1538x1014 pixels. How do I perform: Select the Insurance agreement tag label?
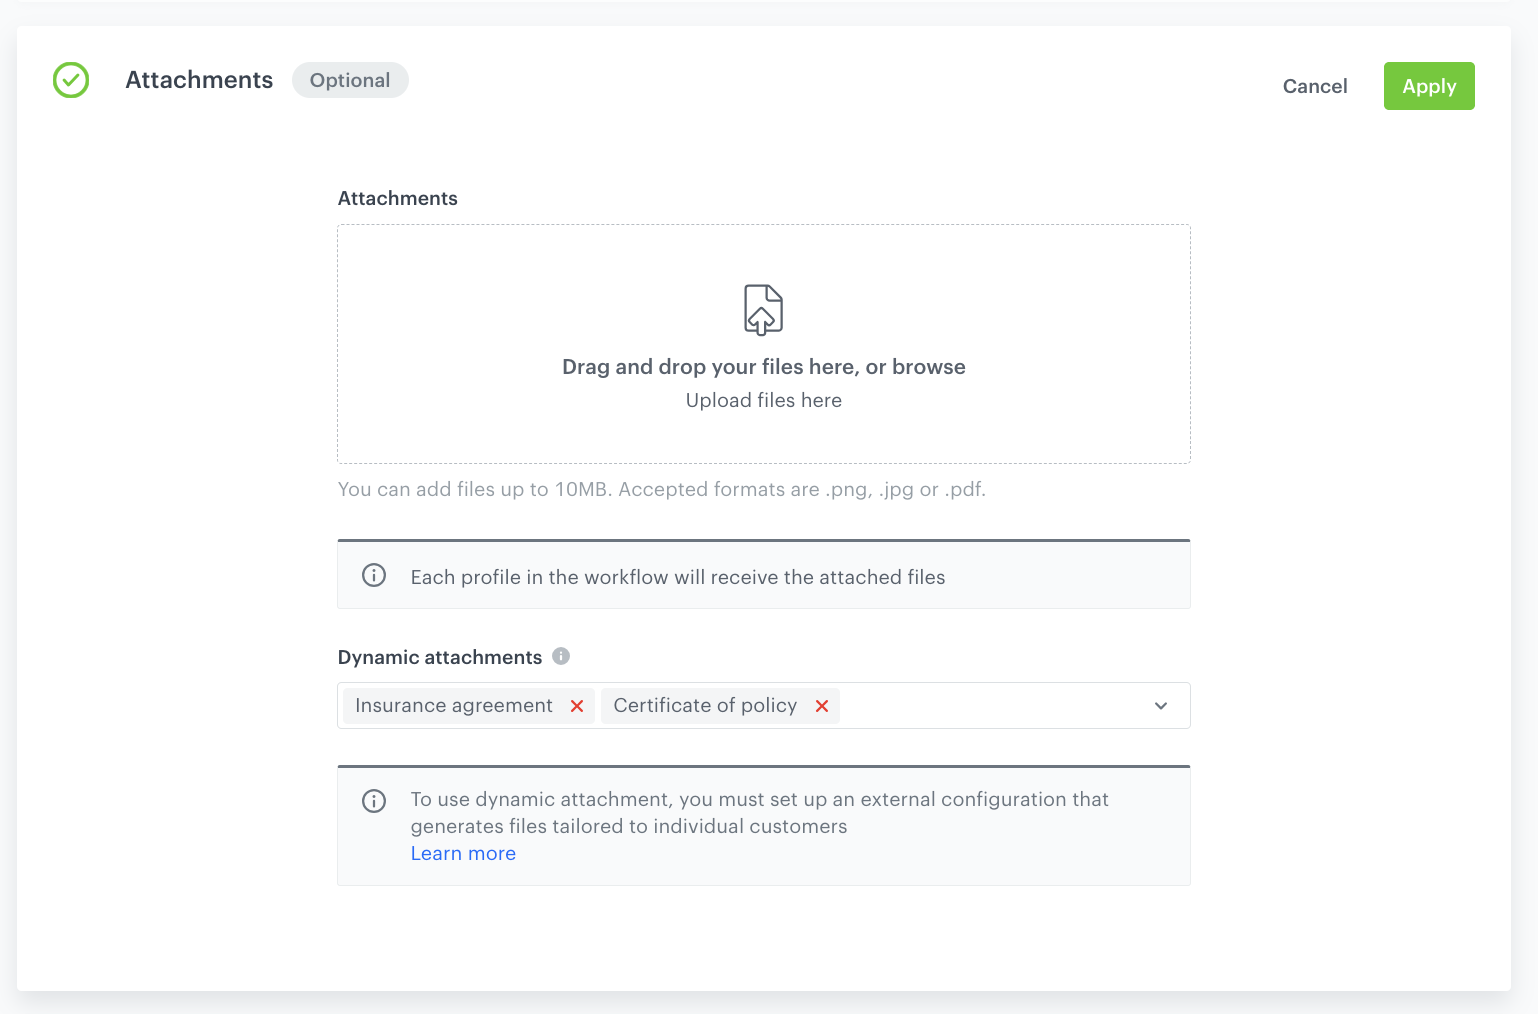(454, 706)
